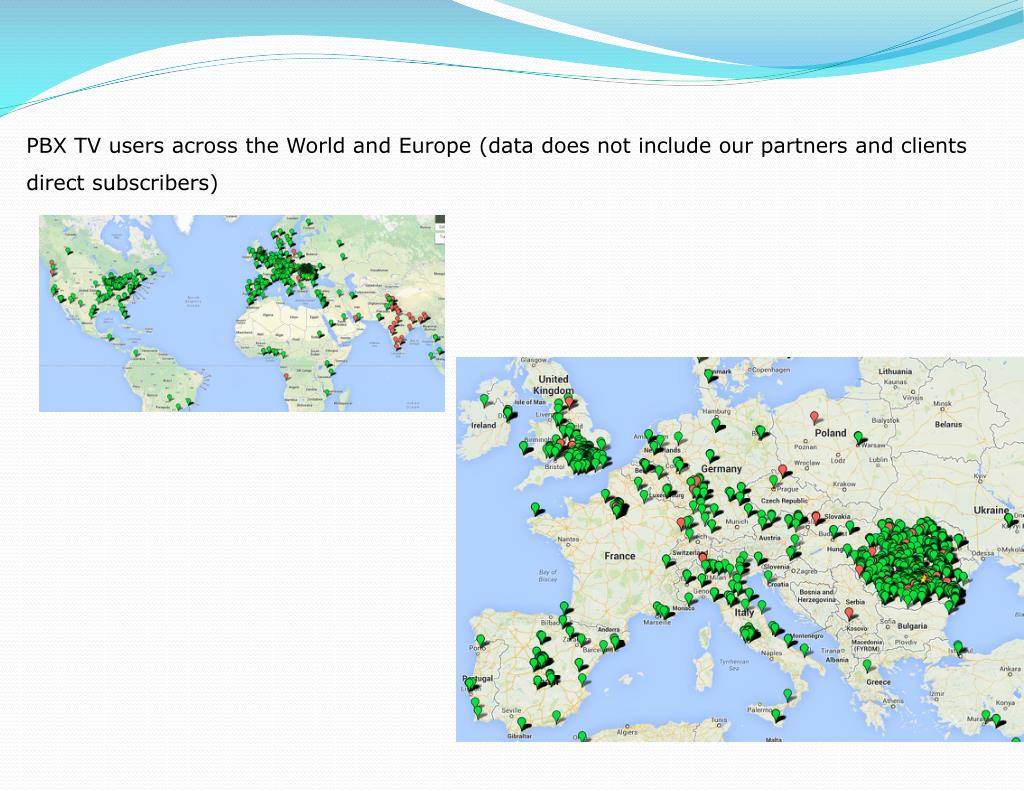Select the green marker off Brittany coast
The width and height of the screenshot is (1024, 791).
536,508
